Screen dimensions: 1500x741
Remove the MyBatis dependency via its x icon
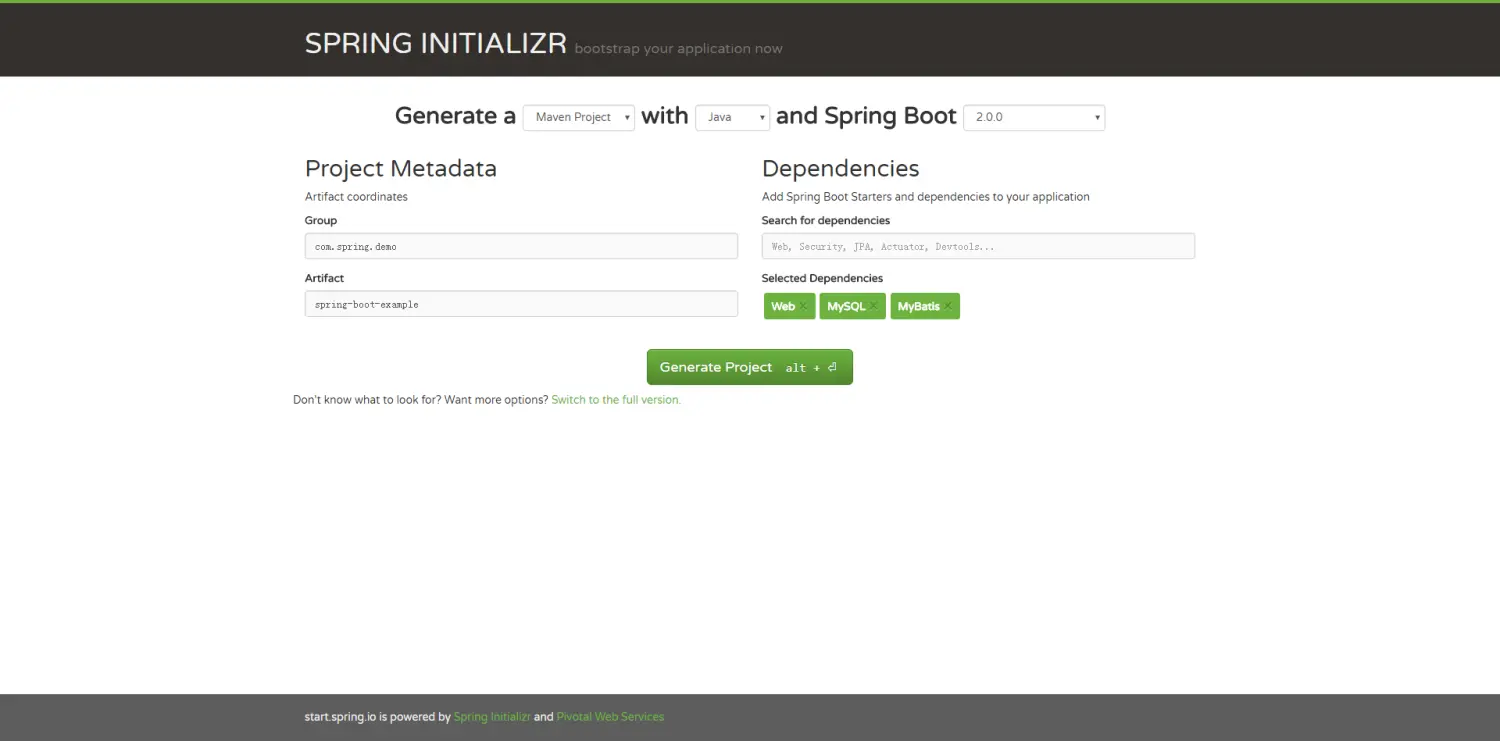(947, 306)
